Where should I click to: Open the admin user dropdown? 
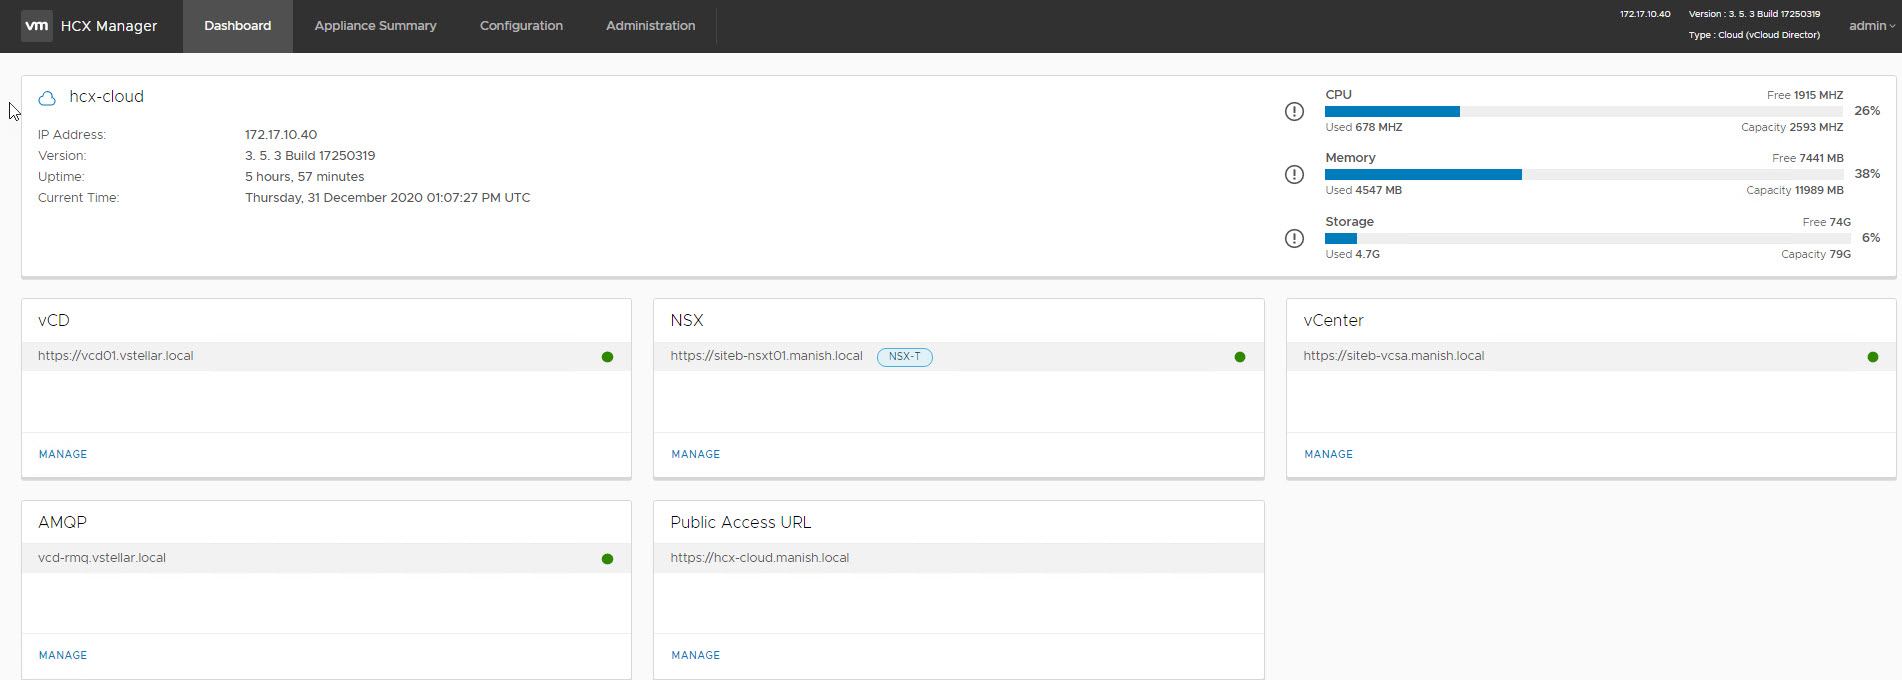click(x=1871, y=26)
